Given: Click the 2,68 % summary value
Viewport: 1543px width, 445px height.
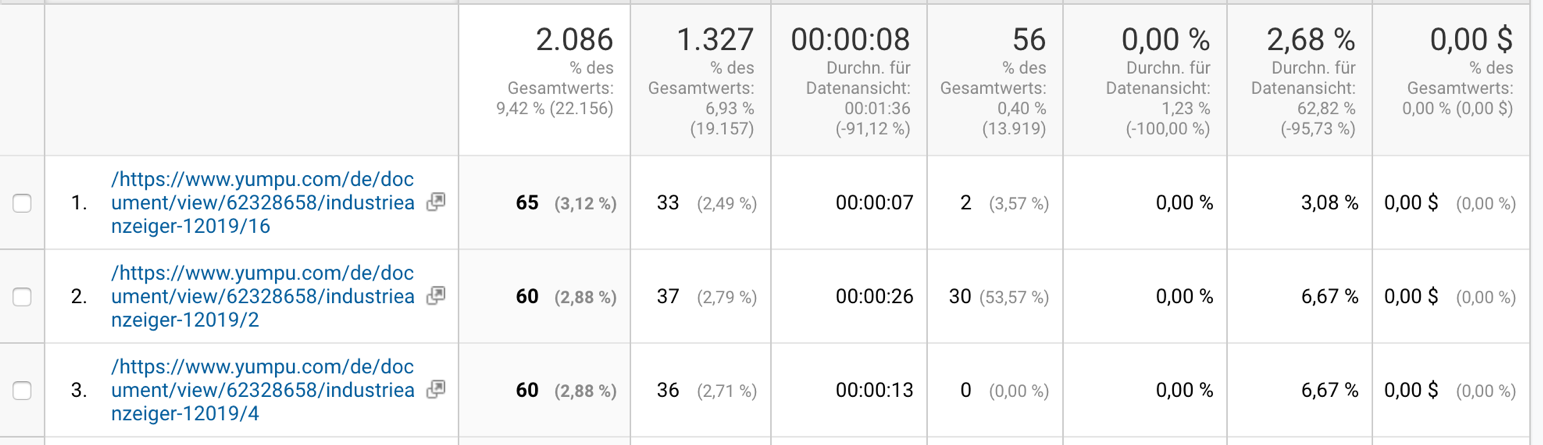Looking at the screenshot, I should tap(1311, 40).
